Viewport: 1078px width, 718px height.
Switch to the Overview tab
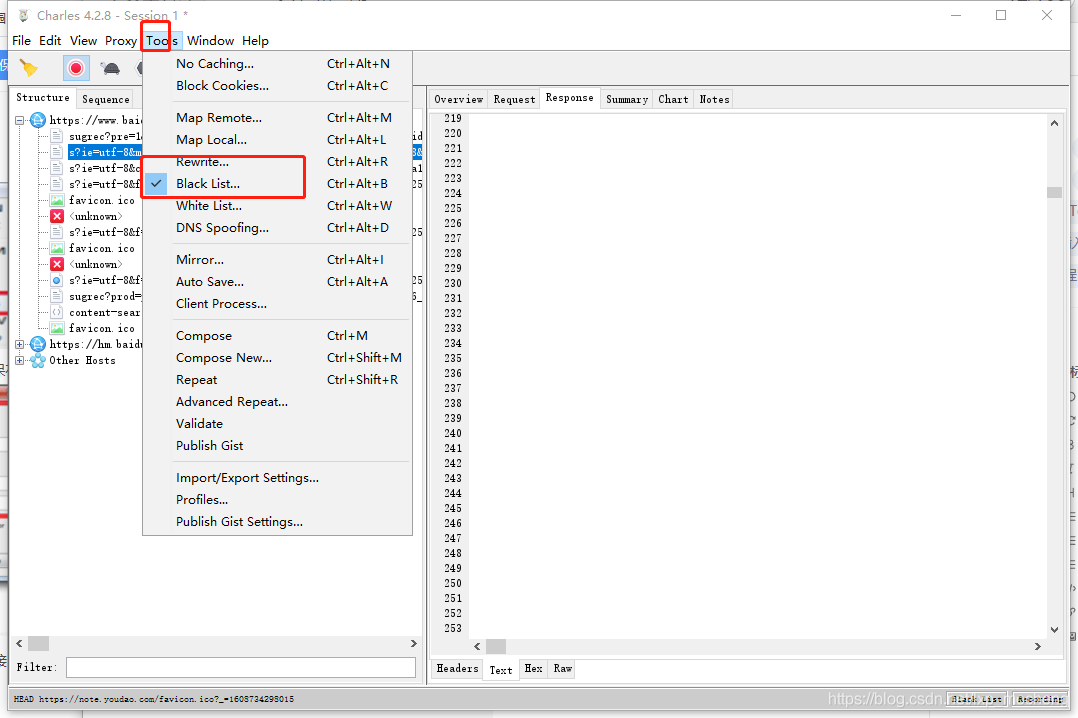(x=459, y=99)
